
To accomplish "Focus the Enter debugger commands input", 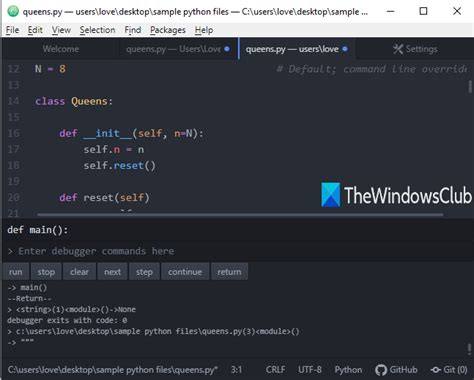I will tap(237, 251).
